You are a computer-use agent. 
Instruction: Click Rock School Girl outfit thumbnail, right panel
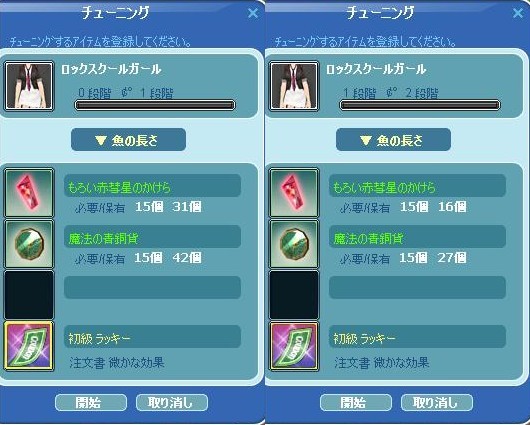pyautogui.click(x=294, y=86)
